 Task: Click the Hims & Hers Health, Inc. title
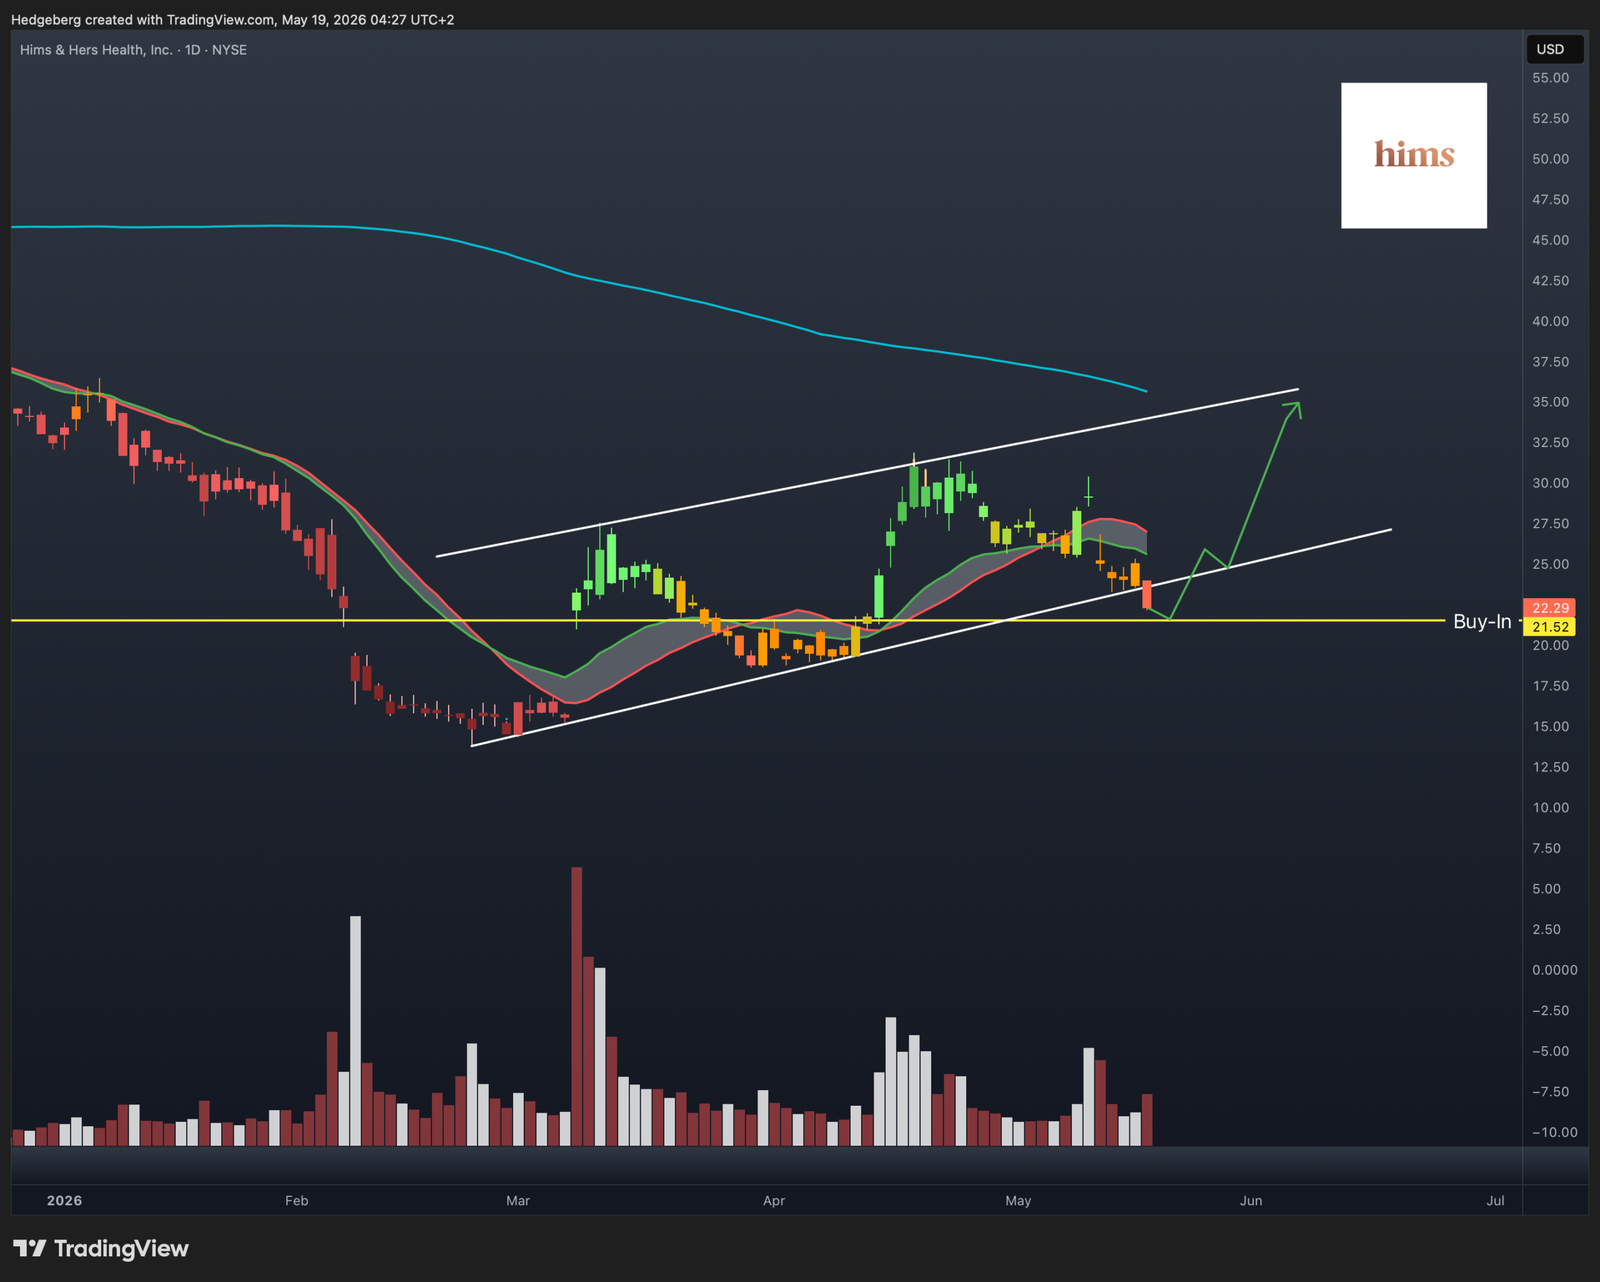[x=96, y=50]
